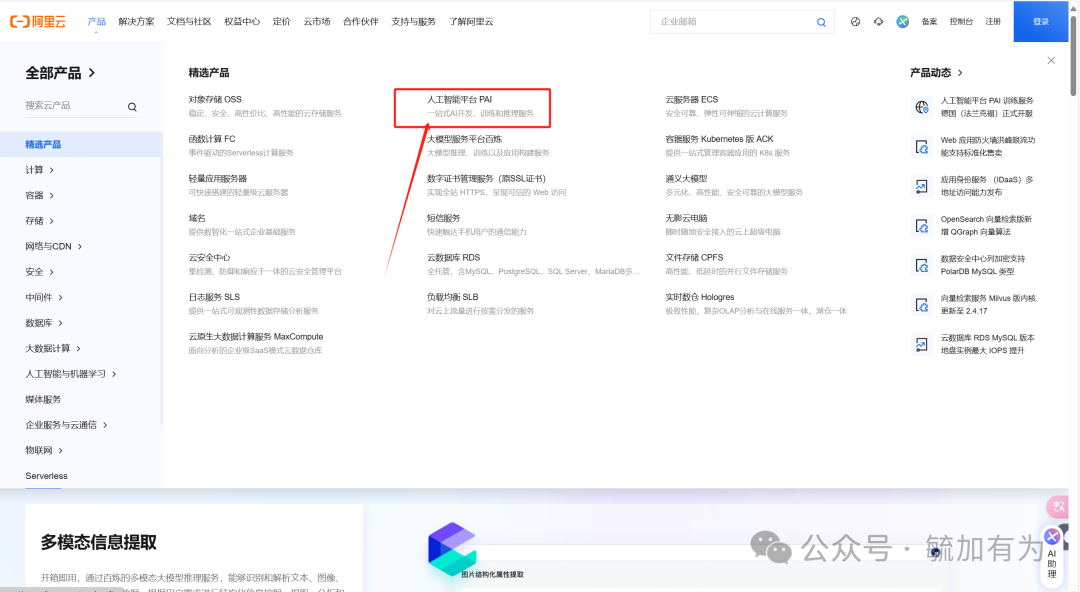Image resolution: width=1080 pixels, height=592 pixels.
Task: Open the 了解阿里云 top menu
Action: click(x=471, y=21)
